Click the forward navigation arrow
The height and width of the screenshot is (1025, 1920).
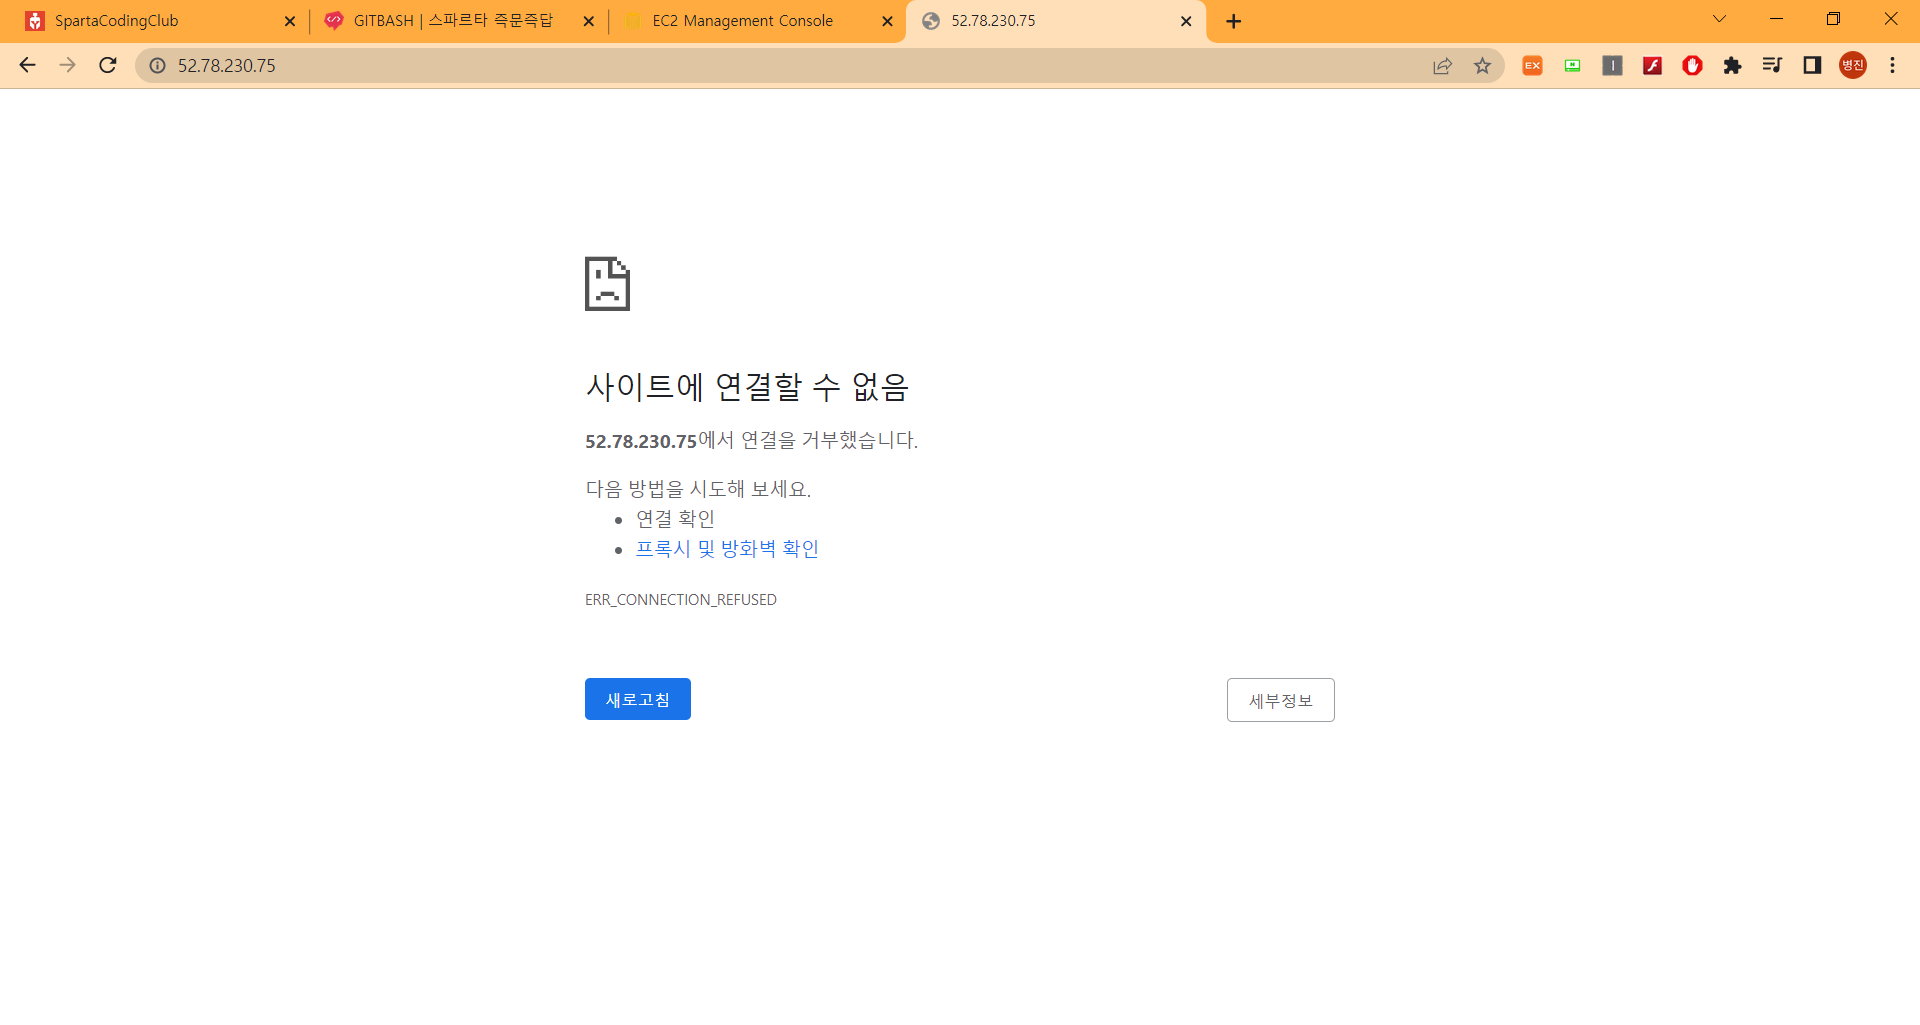tap(67, 65)
